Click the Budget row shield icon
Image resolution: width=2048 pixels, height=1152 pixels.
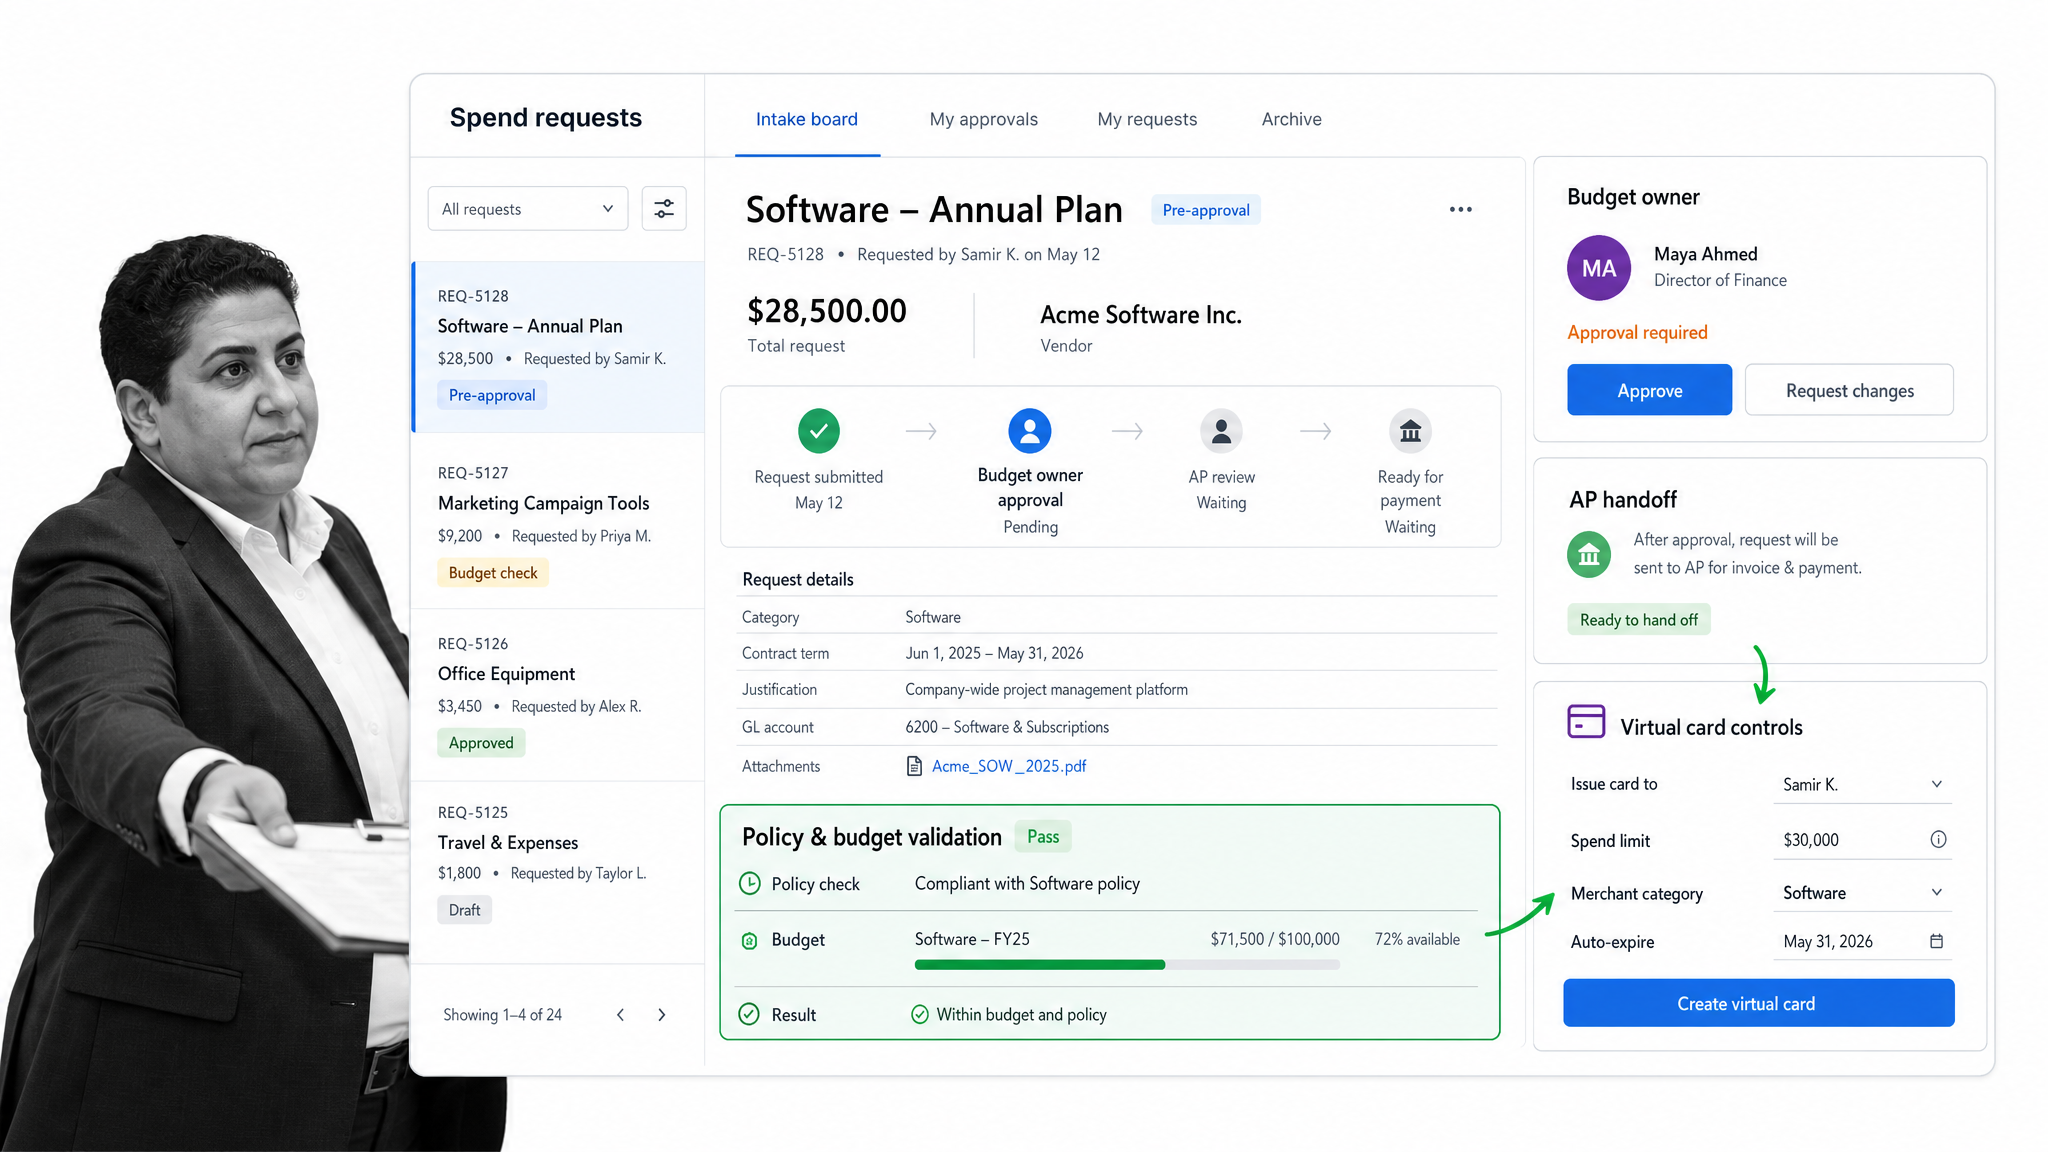[x=749, y=941]
